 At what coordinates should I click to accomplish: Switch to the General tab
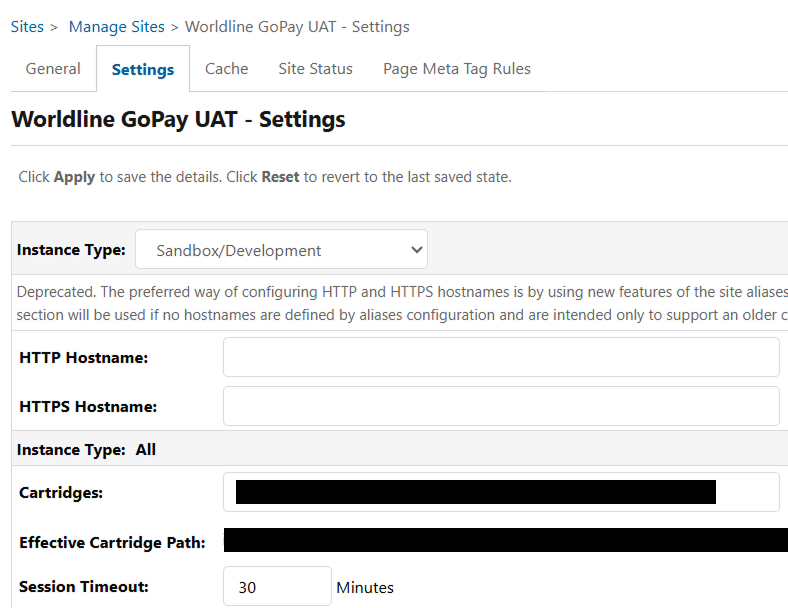tap(53, 69)
